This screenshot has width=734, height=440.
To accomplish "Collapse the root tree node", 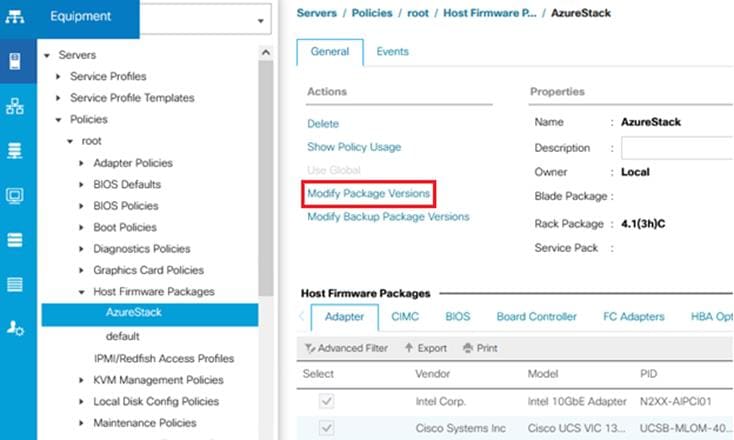I will tap(70, 141).
